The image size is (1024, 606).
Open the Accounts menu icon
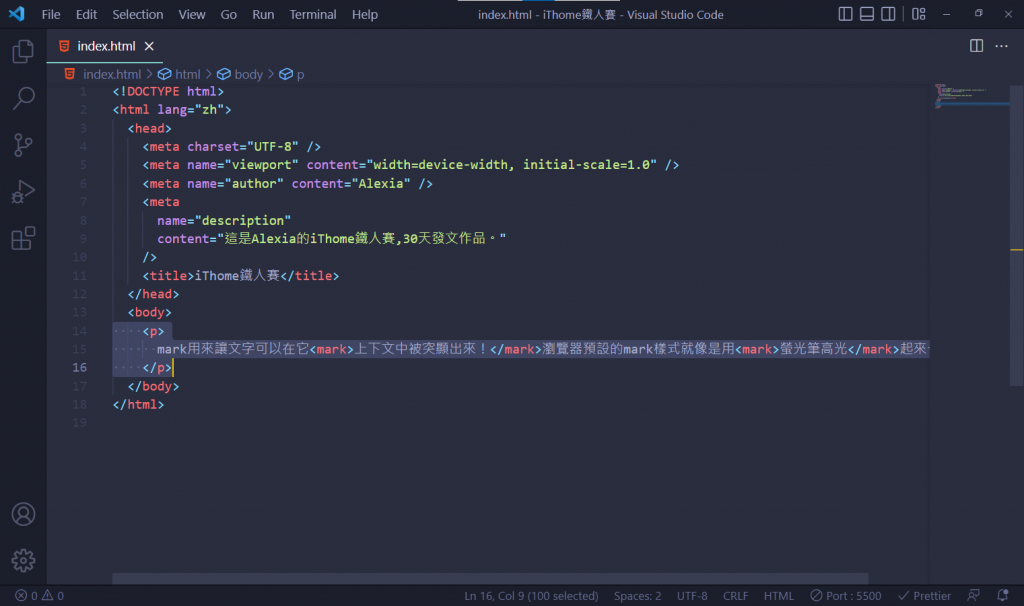tap(23, 515)
